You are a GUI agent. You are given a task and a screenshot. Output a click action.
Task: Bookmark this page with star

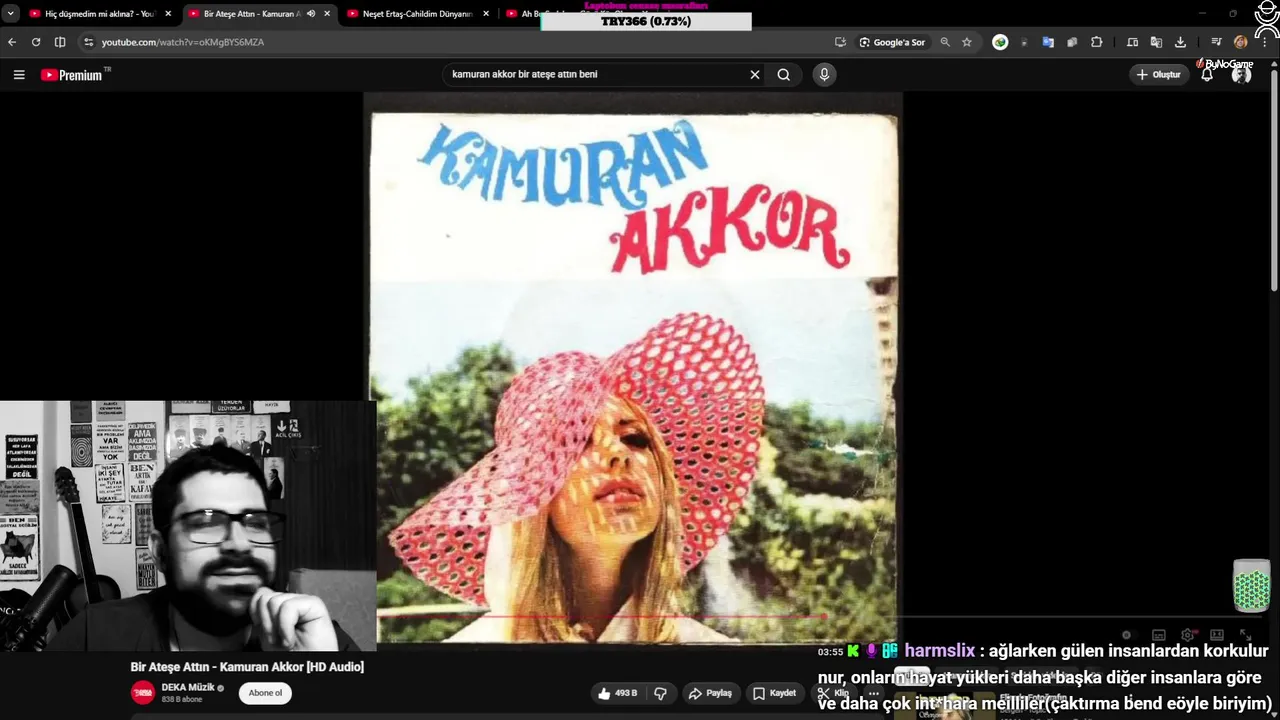click(x=967, y=42)
